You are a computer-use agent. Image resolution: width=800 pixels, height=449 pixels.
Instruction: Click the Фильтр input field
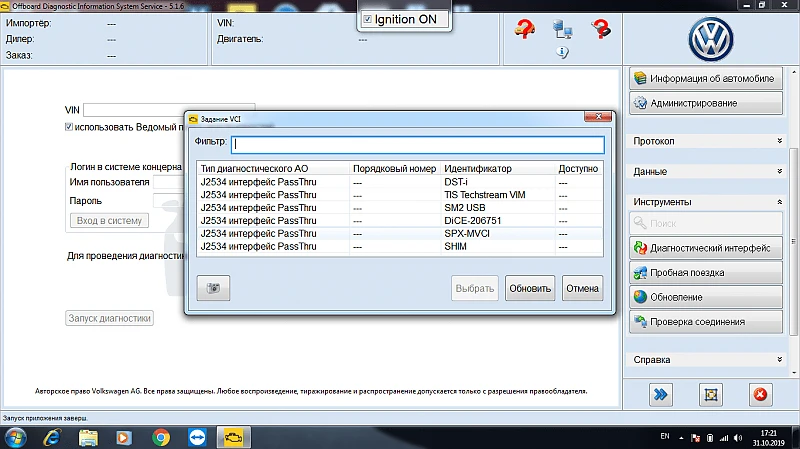point(418,144)
